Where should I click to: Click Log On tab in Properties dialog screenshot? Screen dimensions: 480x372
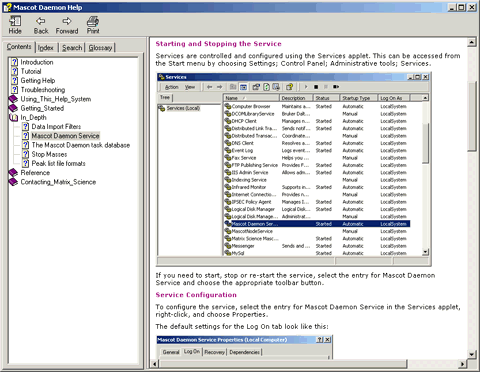tap(192, 352)
